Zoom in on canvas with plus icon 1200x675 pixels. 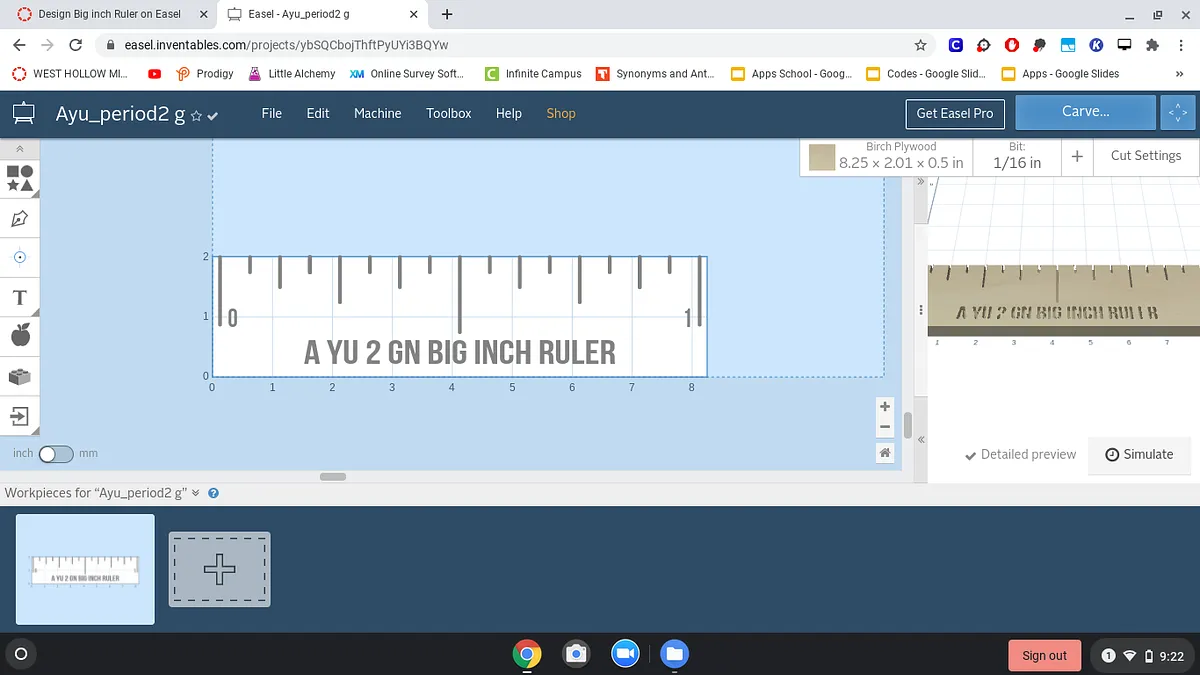[884, 406]
